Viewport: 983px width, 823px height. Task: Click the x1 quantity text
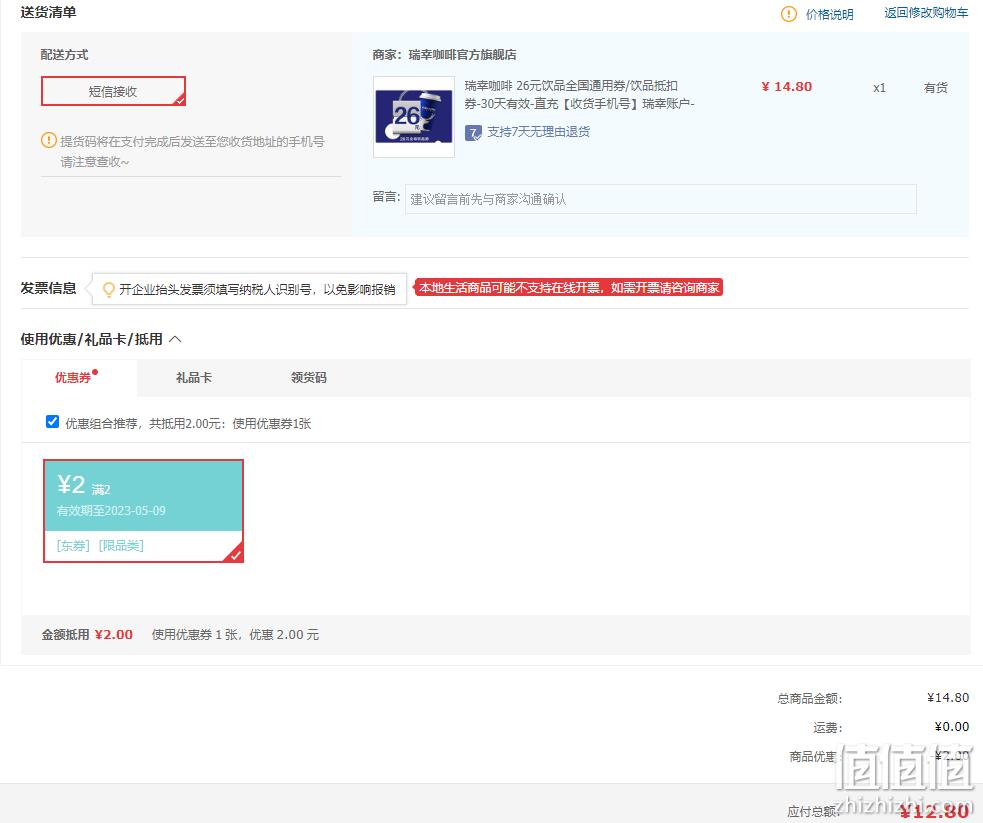880,88
